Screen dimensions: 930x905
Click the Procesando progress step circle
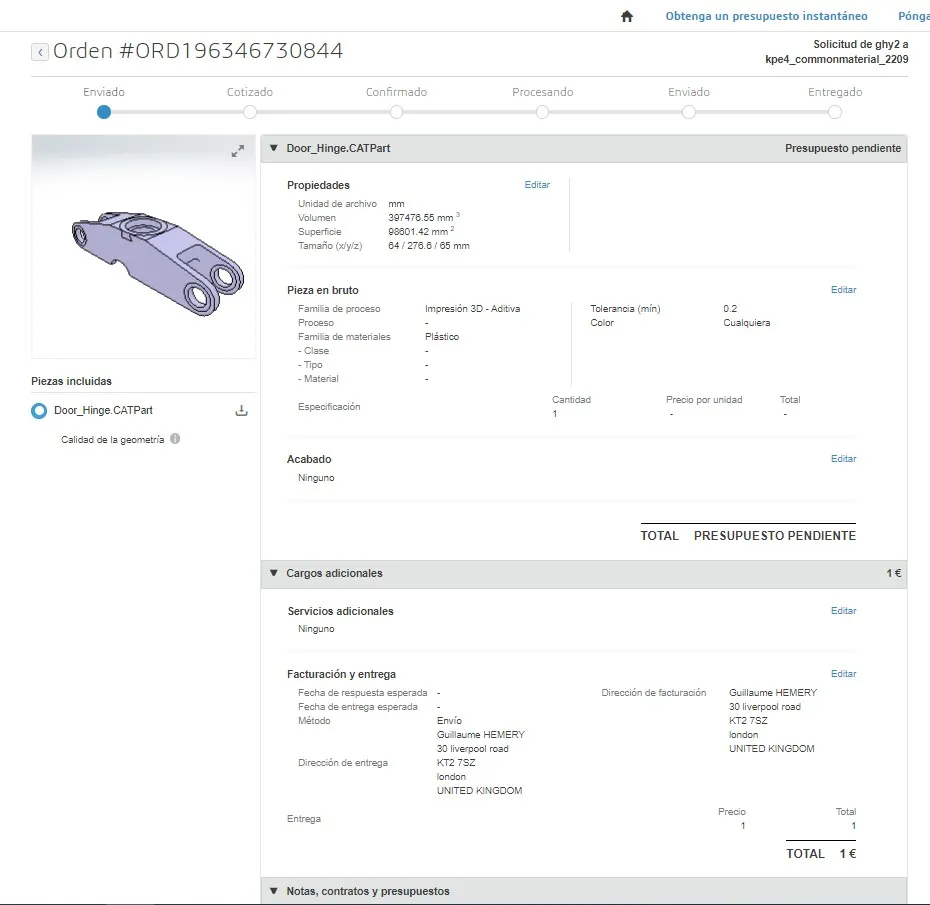(542, 112)
